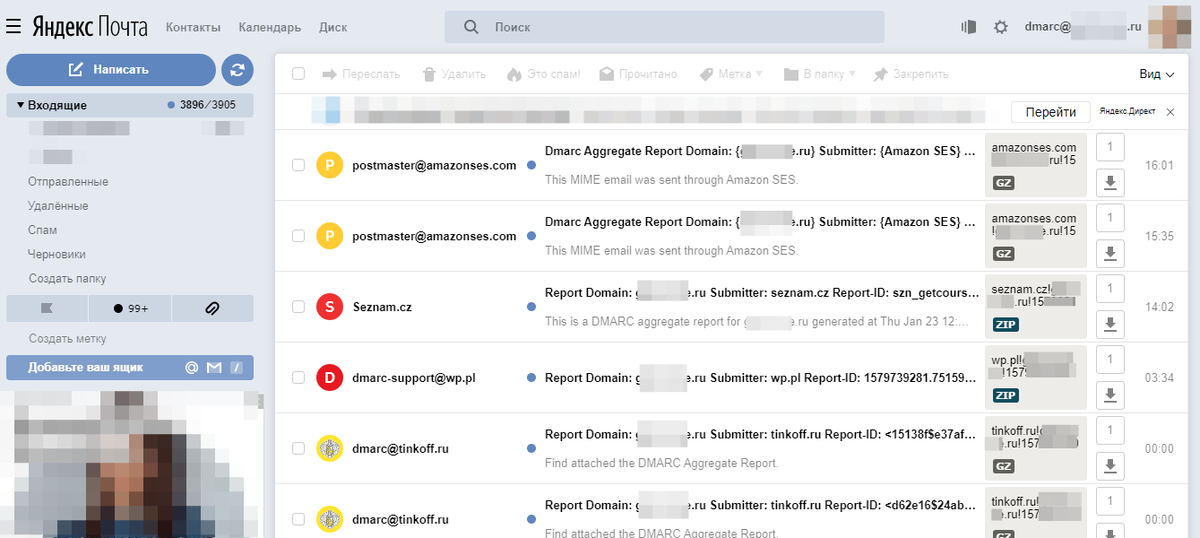The height and width of the screenshot is (538, 1200).
Task: Open the Спам folder
Action: pos(43,230)
